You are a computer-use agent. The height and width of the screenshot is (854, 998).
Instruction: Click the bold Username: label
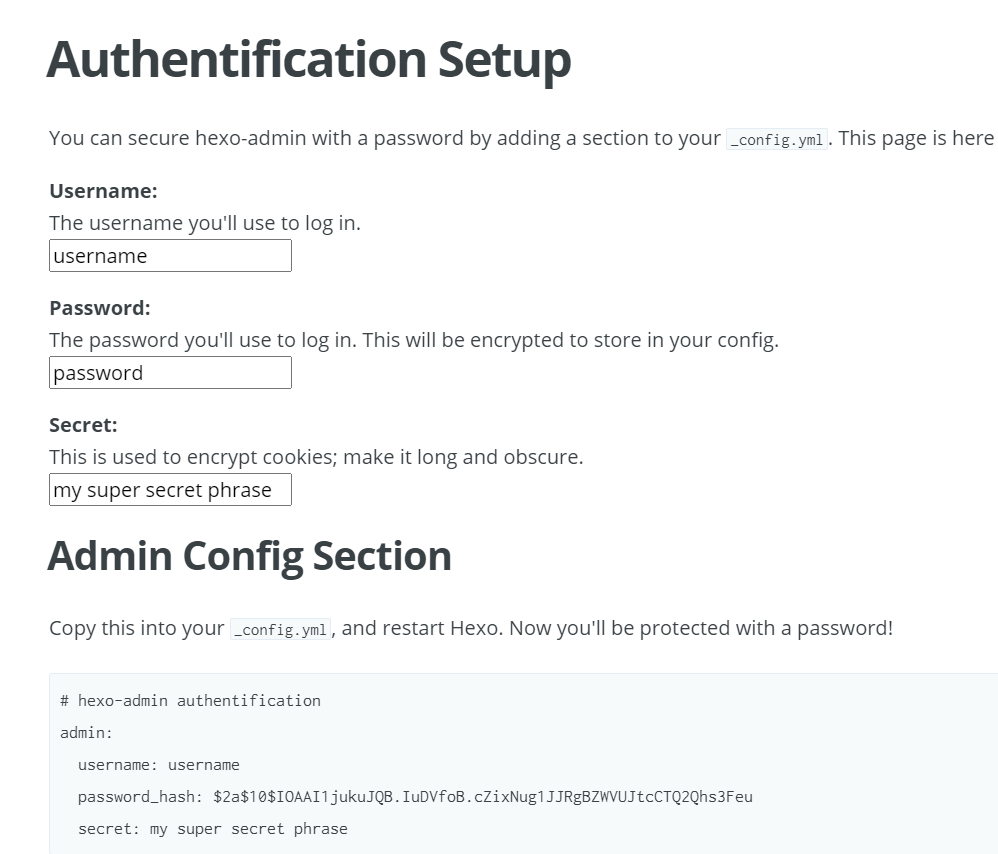103,191
